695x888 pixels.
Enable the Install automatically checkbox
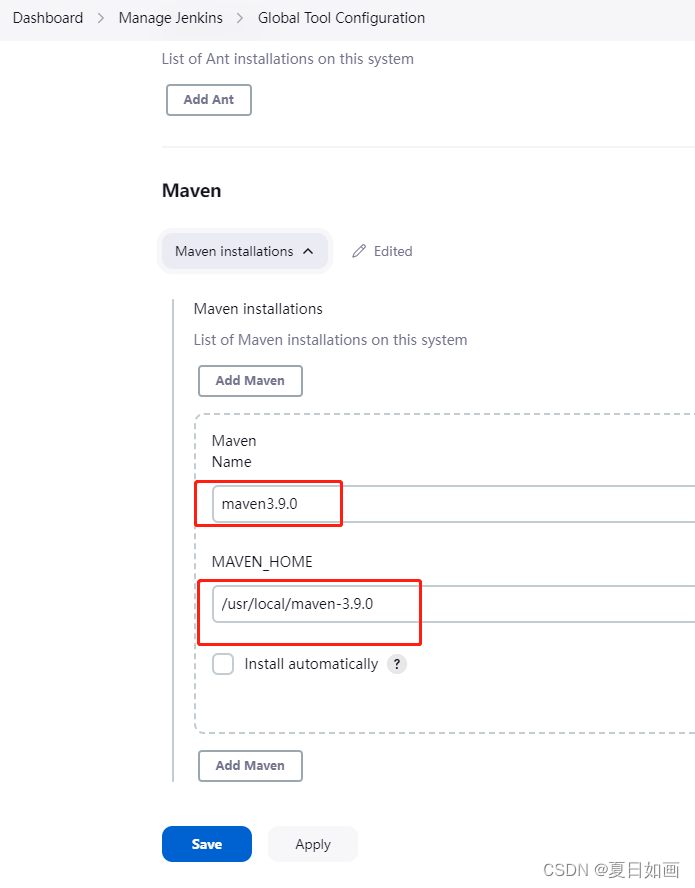[x=222, y=663]
